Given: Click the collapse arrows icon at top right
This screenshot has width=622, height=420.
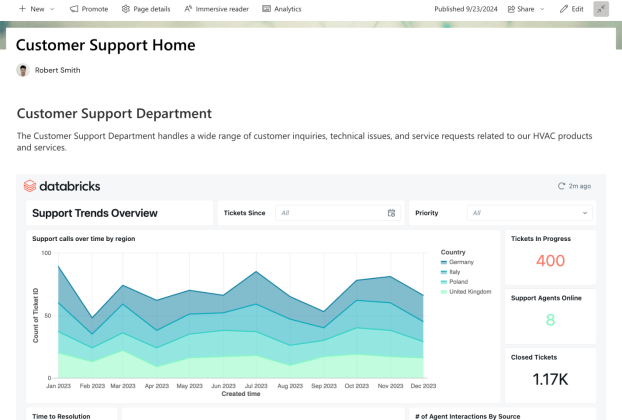Looking at the screenshot, I should (x=600, y=9).
